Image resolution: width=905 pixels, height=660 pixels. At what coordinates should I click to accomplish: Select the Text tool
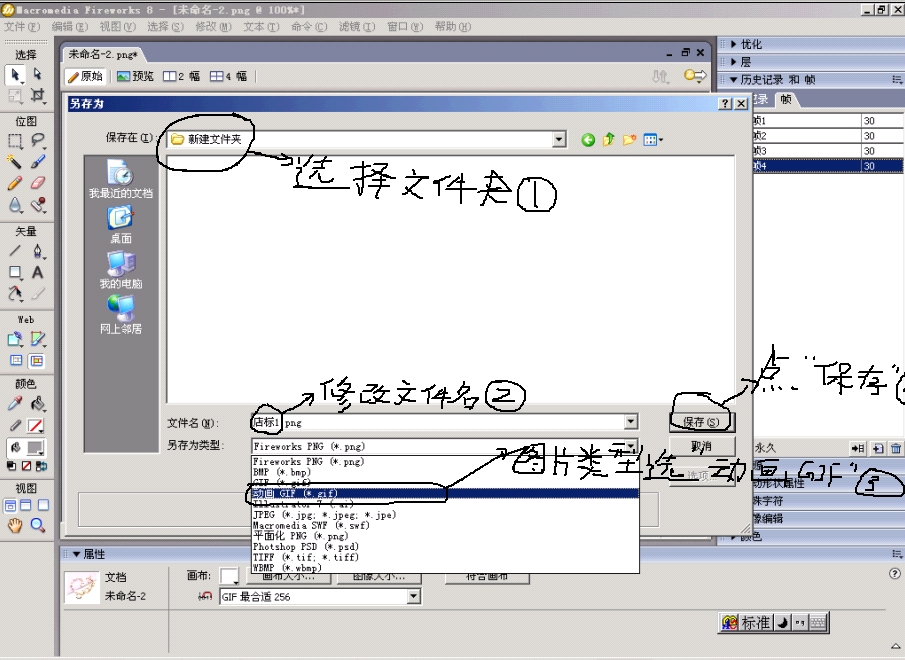click(38, 272)
